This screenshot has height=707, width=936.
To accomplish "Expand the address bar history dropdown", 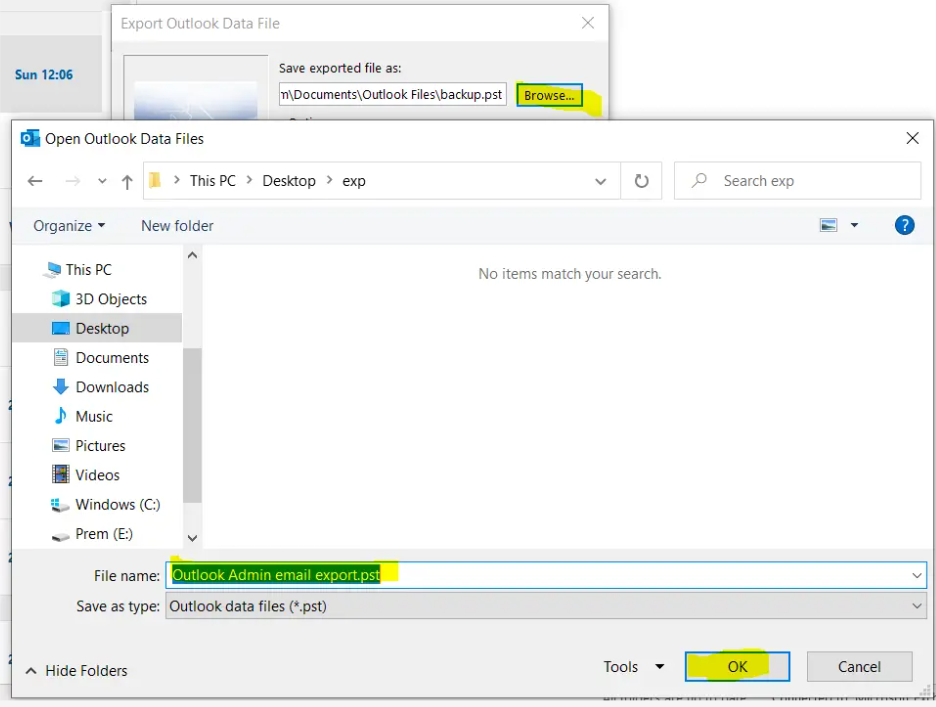I will point(601,181).
